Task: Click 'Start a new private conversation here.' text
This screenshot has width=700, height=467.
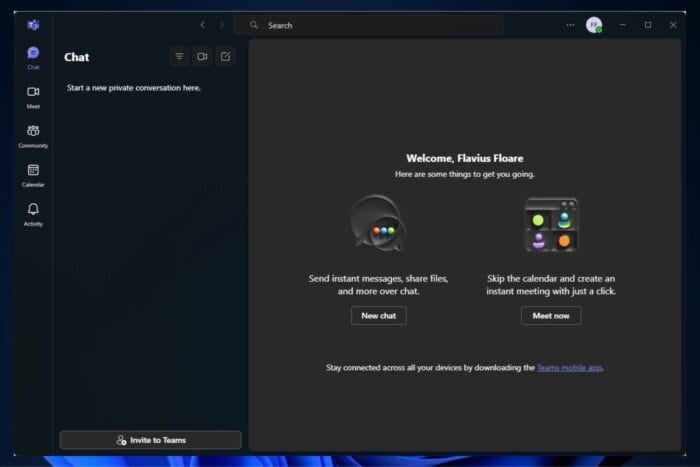Action: [133, 88]
